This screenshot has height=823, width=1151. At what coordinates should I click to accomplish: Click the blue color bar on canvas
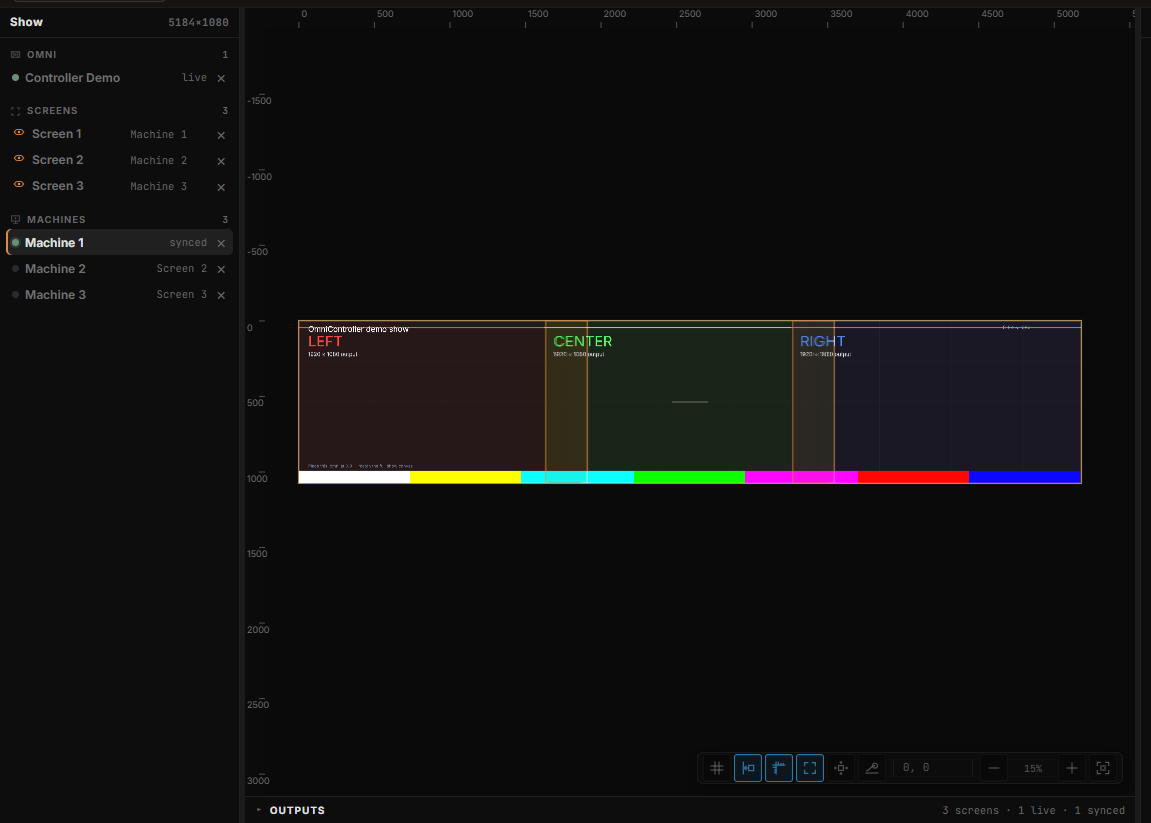point(1025,476)
